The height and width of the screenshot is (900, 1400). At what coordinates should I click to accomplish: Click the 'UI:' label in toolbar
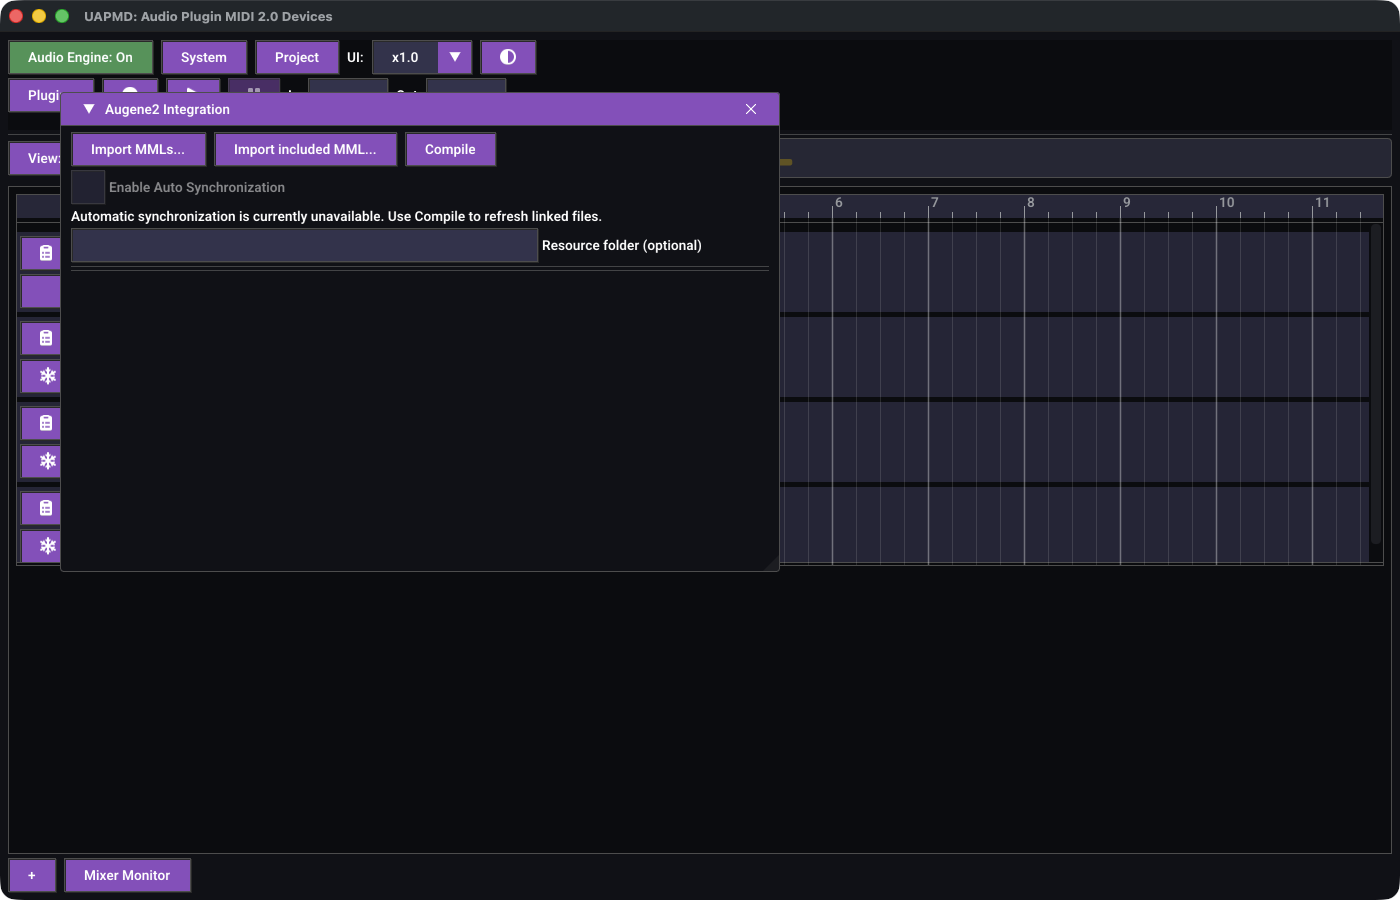[x=355, y=57]
